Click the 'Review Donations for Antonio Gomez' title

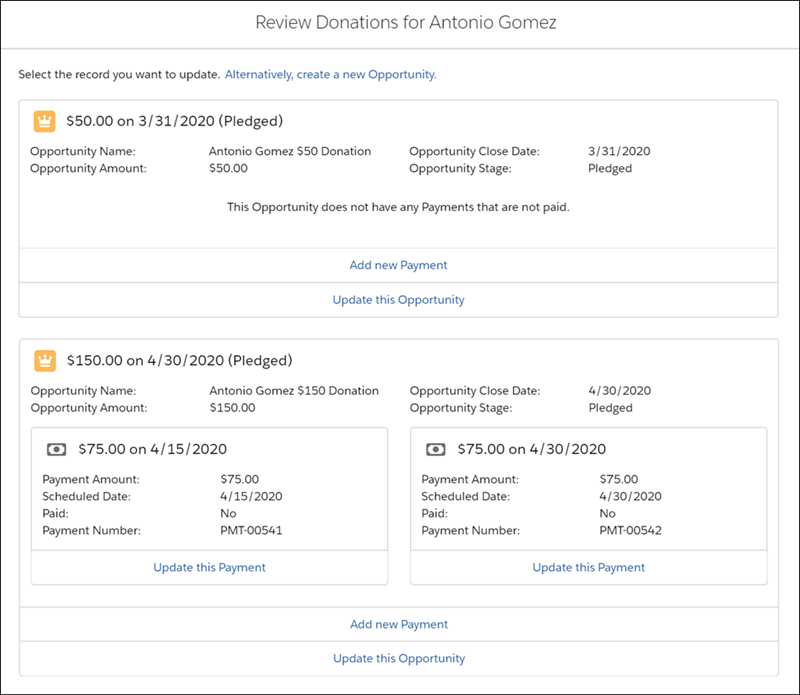[406, 22]
